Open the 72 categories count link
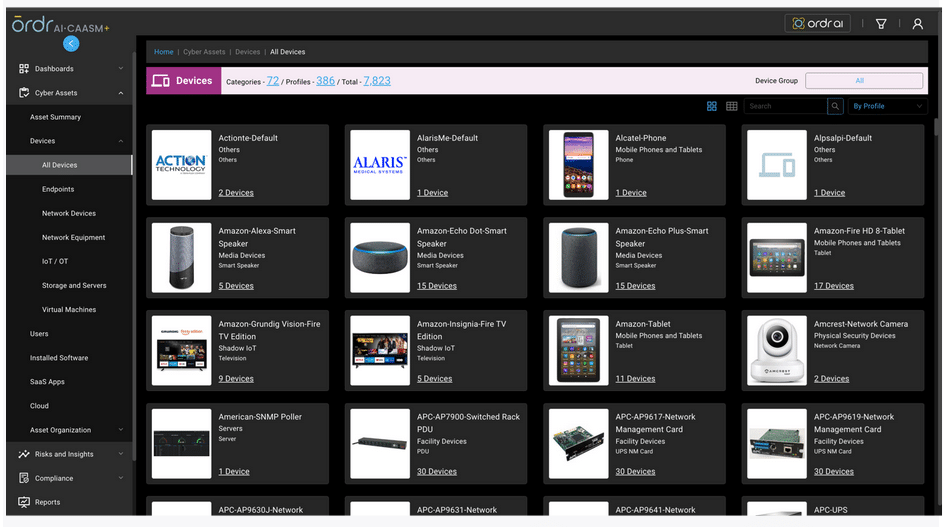 pos(273,81)
